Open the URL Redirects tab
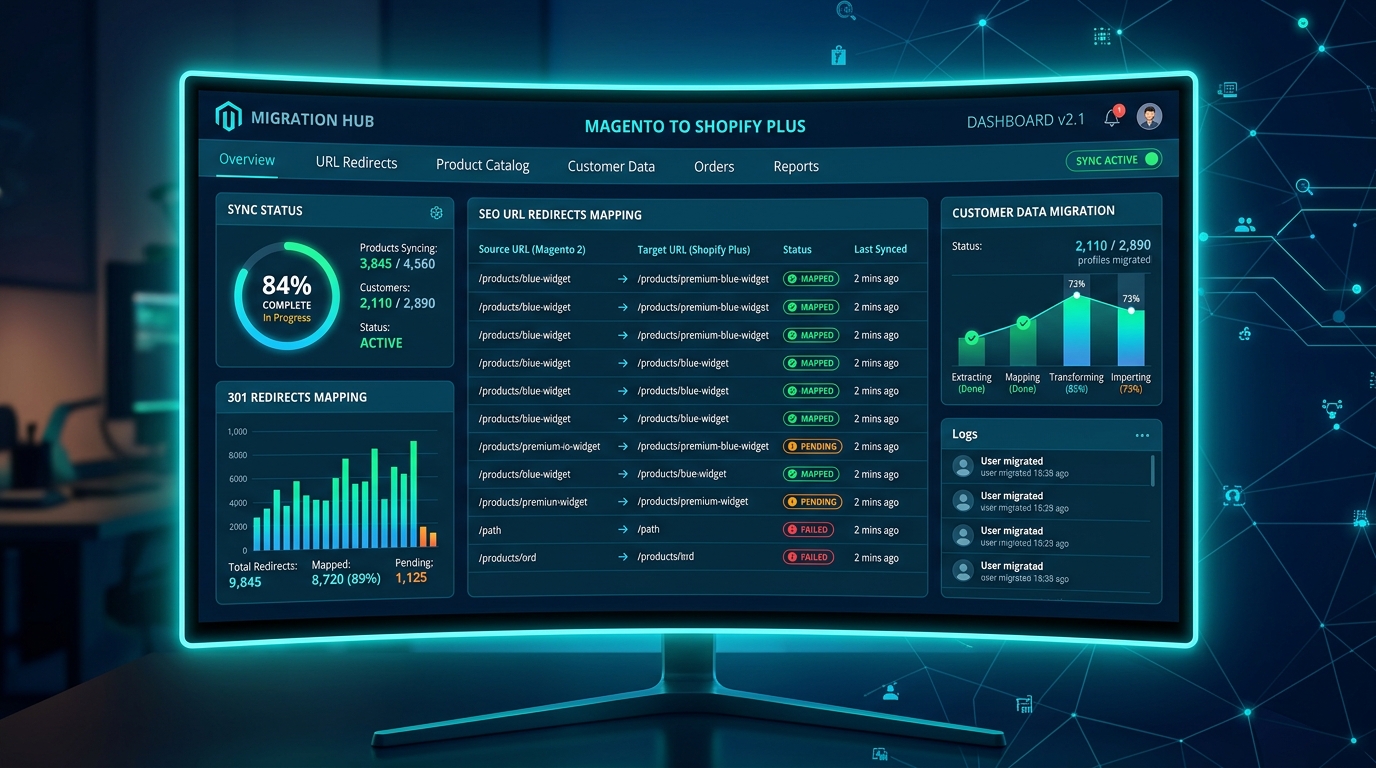The width and height of the screenshot is (1376, 768). (x=356, y=163)
